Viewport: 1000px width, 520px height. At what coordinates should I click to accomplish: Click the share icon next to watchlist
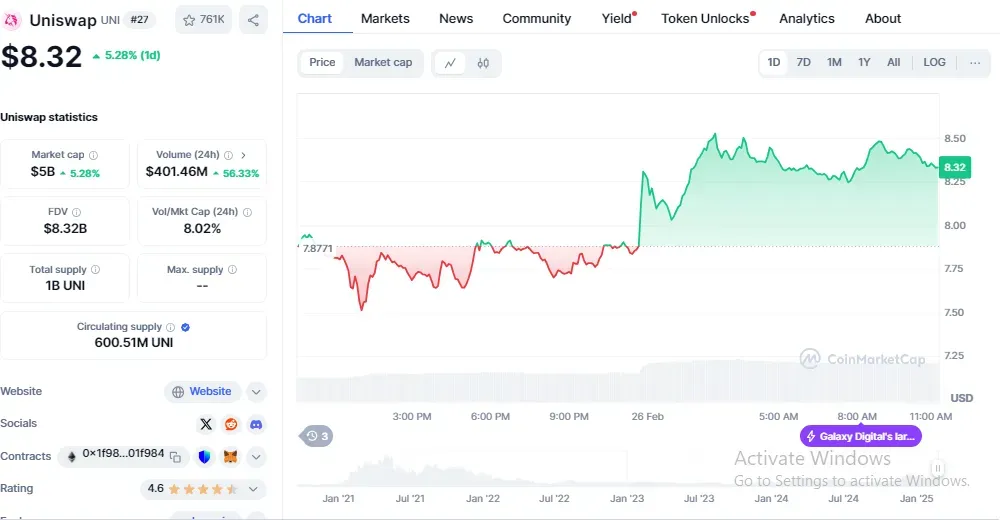point(253,20)
